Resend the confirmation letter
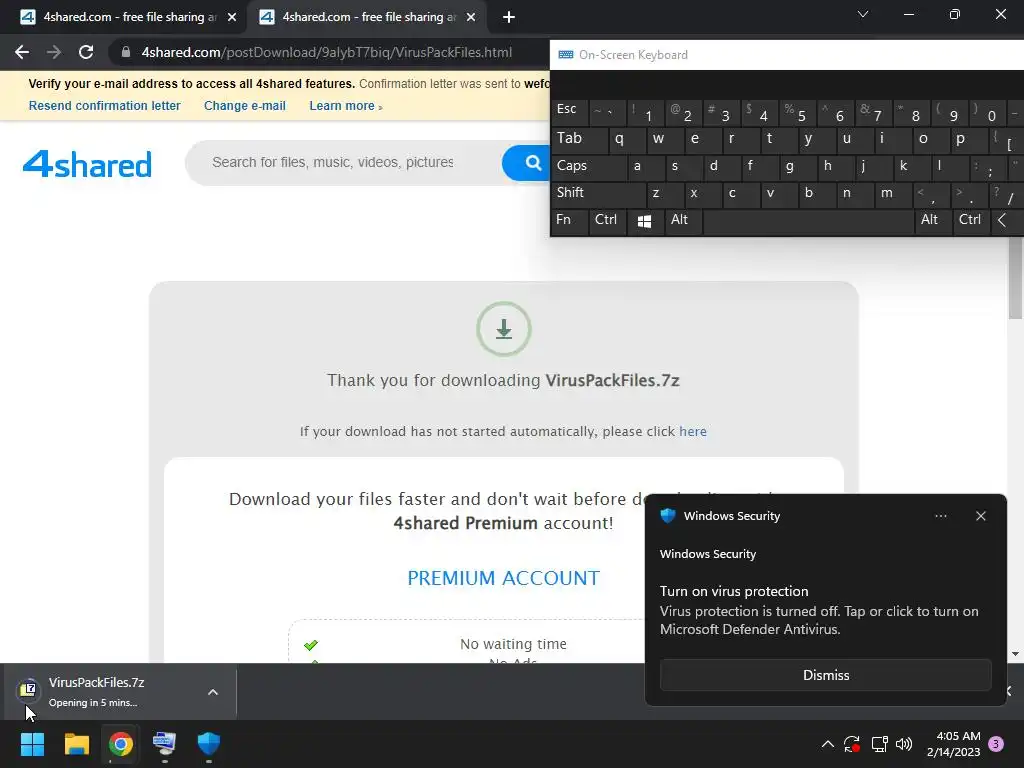Image resolution: width=1024 pixels, height=768 pixels. (x=104, y=106)
